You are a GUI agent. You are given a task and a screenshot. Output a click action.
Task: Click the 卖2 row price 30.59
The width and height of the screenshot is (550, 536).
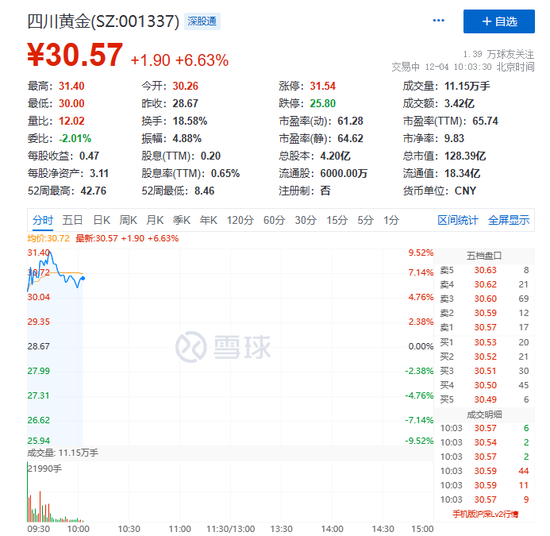[x=485, y=313]
